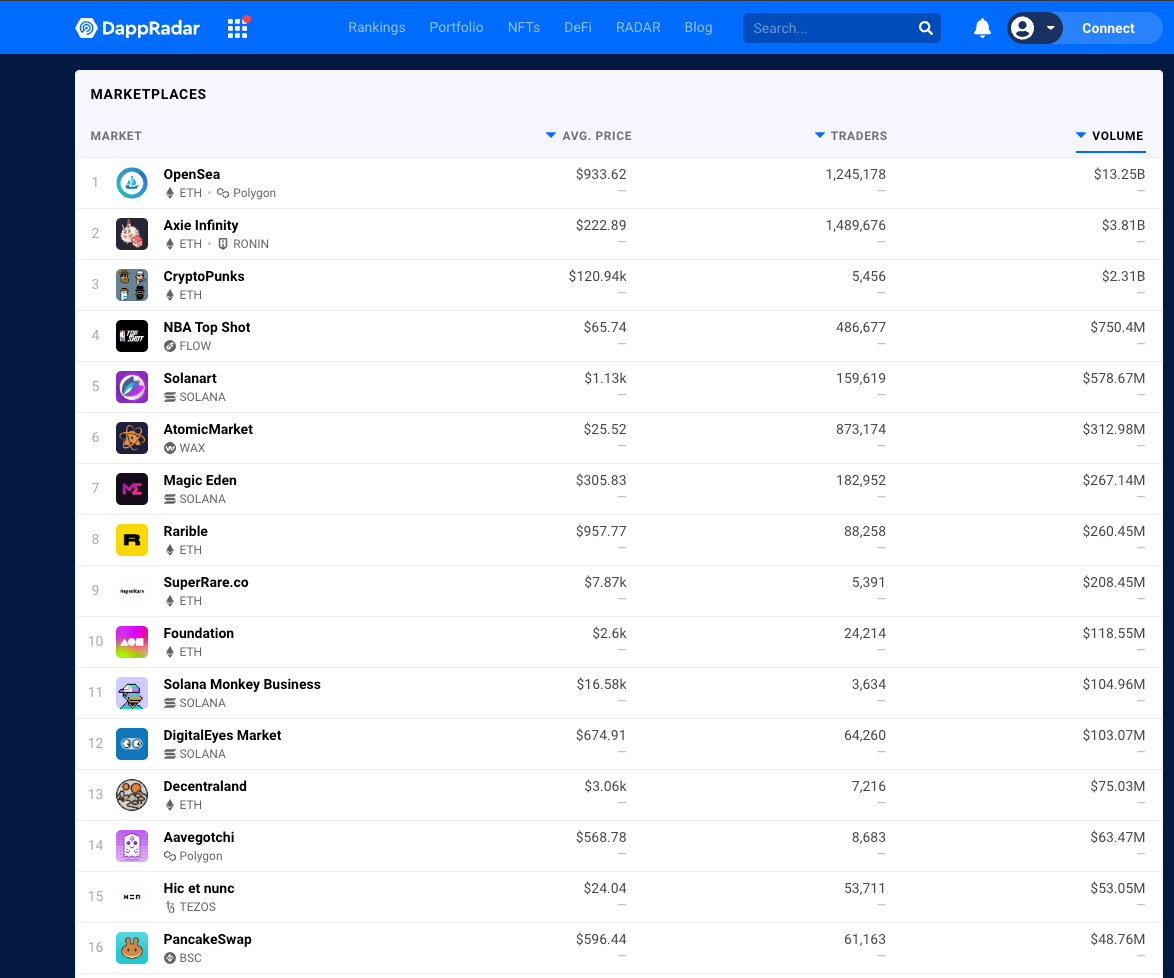Open the NFTs menu
Viewport: 1174px width, 978px height.
tap(523, 27)
